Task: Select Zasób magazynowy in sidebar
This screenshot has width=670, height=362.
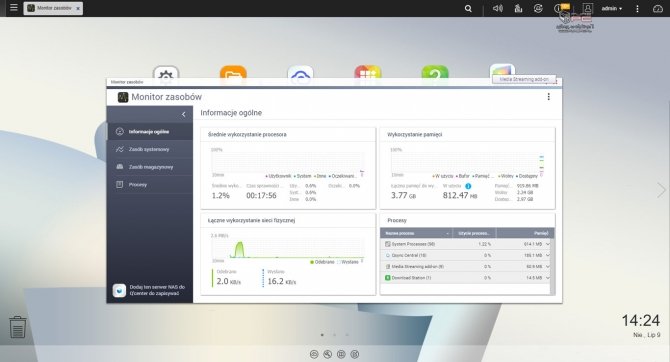Action: 150,167
